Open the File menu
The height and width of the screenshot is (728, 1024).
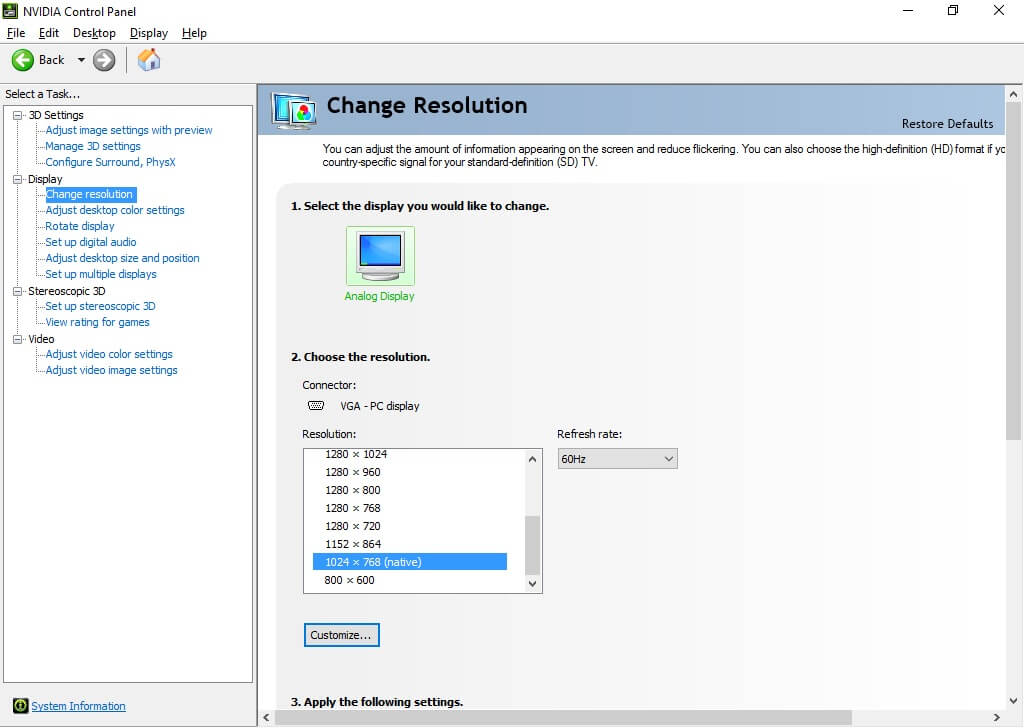pos(16,33)
